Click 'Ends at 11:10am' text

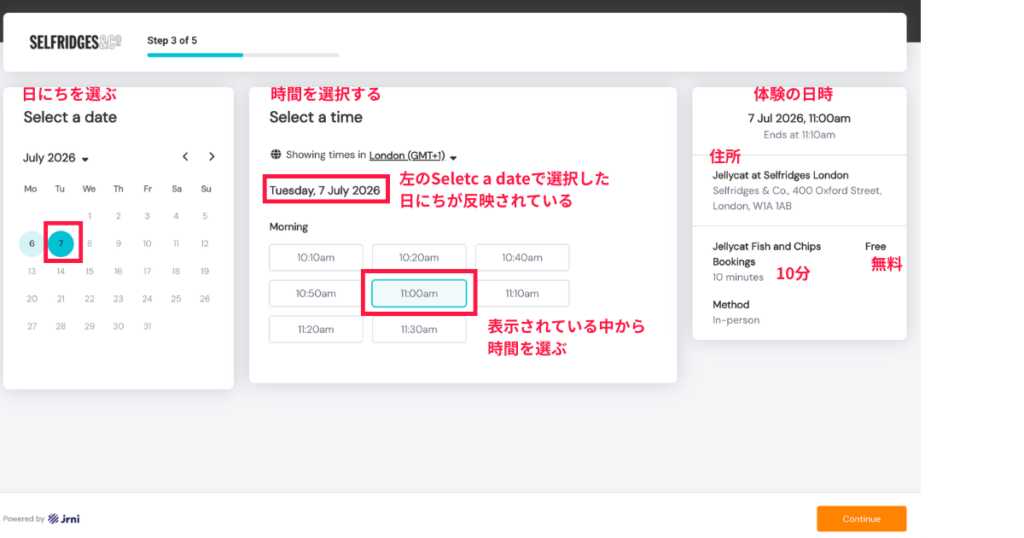click(x=799, y=134)
